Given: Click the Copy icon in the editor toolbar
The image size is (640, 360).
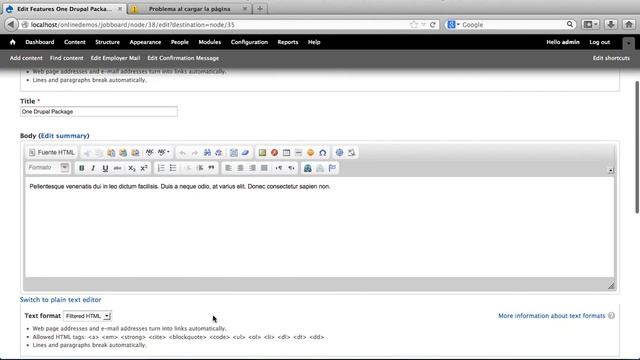Looking at the screenshot, I should coord(99,153).
